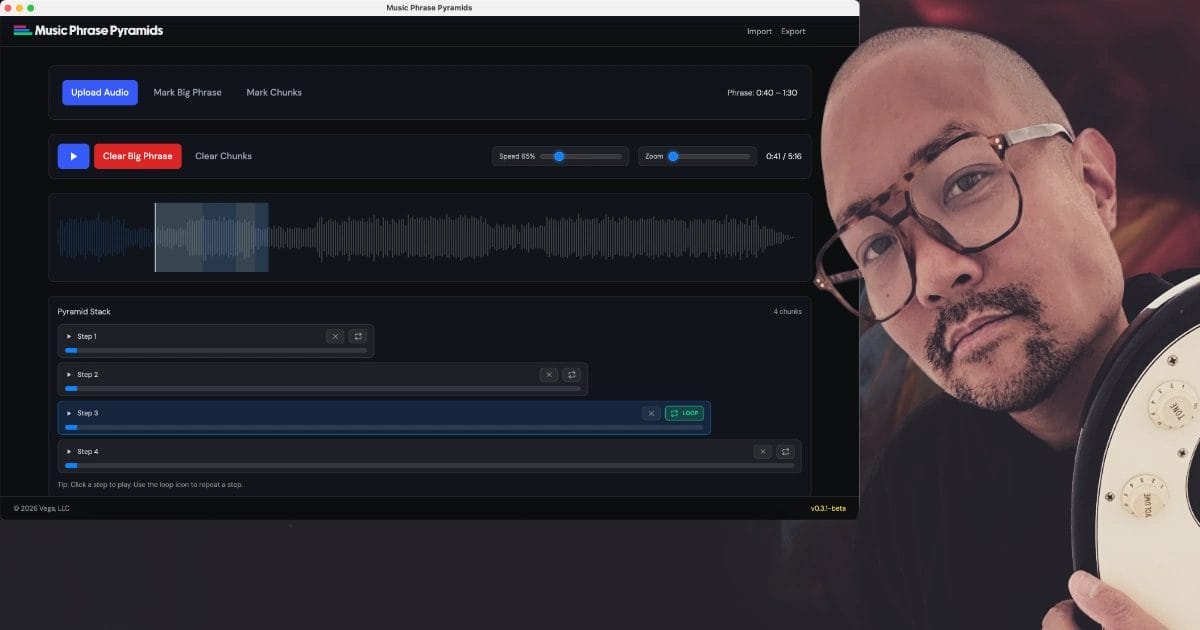Open the Export menu item
The image size is (1200, 630).
point(793,31)
